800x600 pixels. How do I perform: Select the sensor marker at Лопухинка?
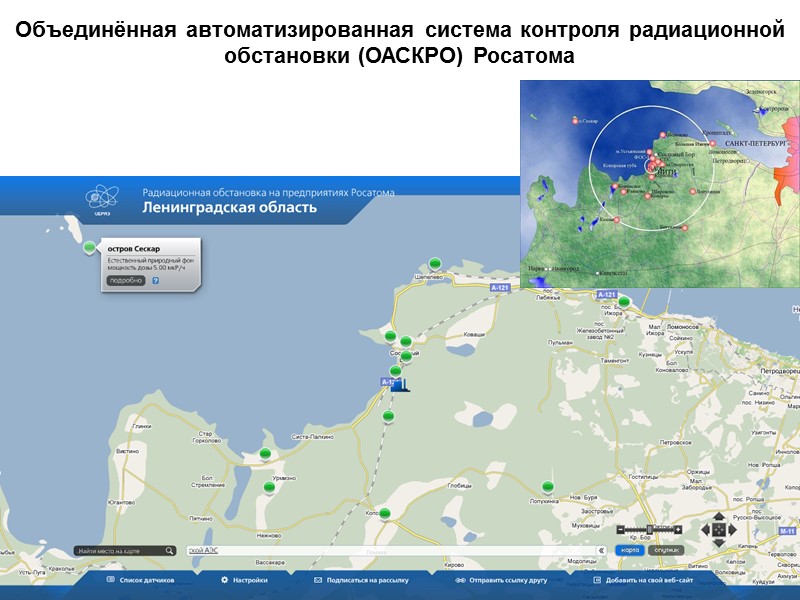pyautogui.click(x=548, y=487)
